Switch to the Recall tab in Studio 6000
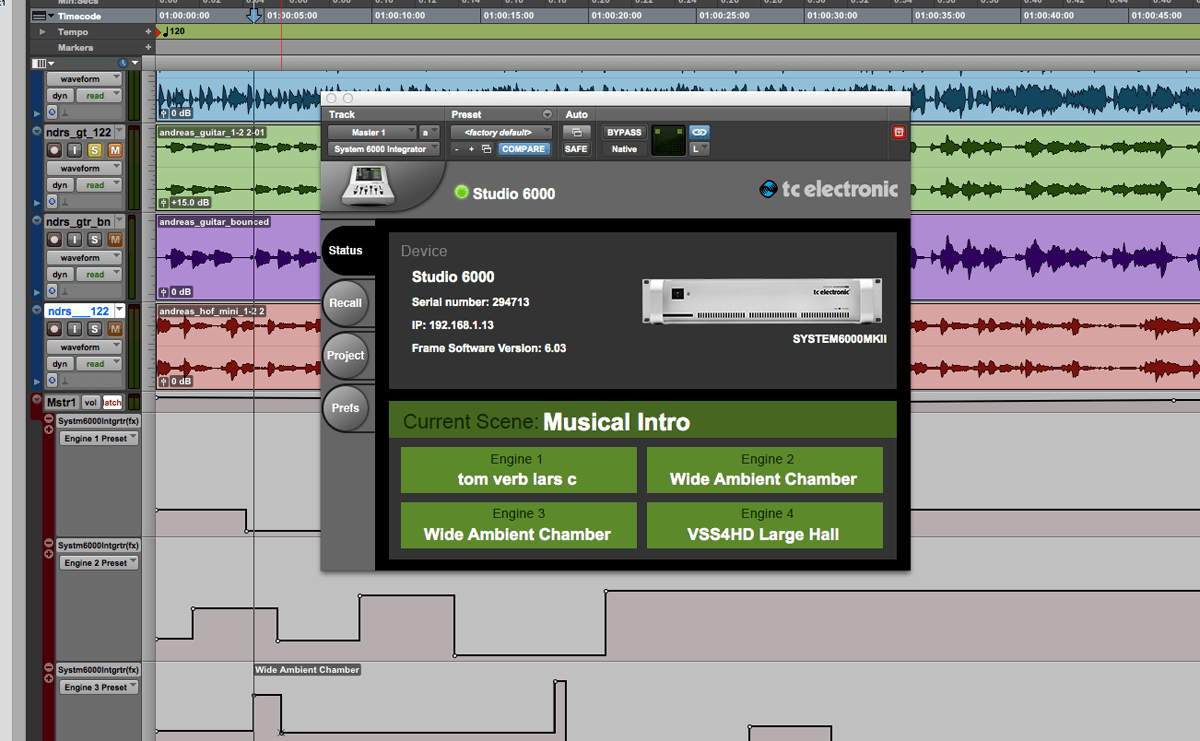The height and width of the screenshot is (741, 1200). tap(346, 302)
